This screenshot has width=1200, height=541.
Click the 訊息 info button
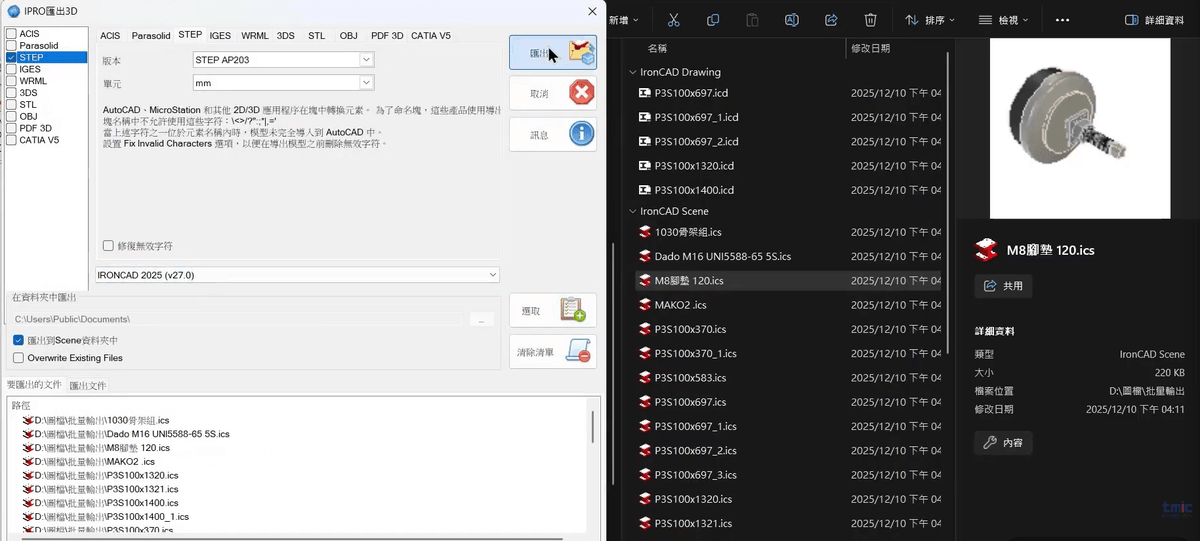click(x=553, y=134)
